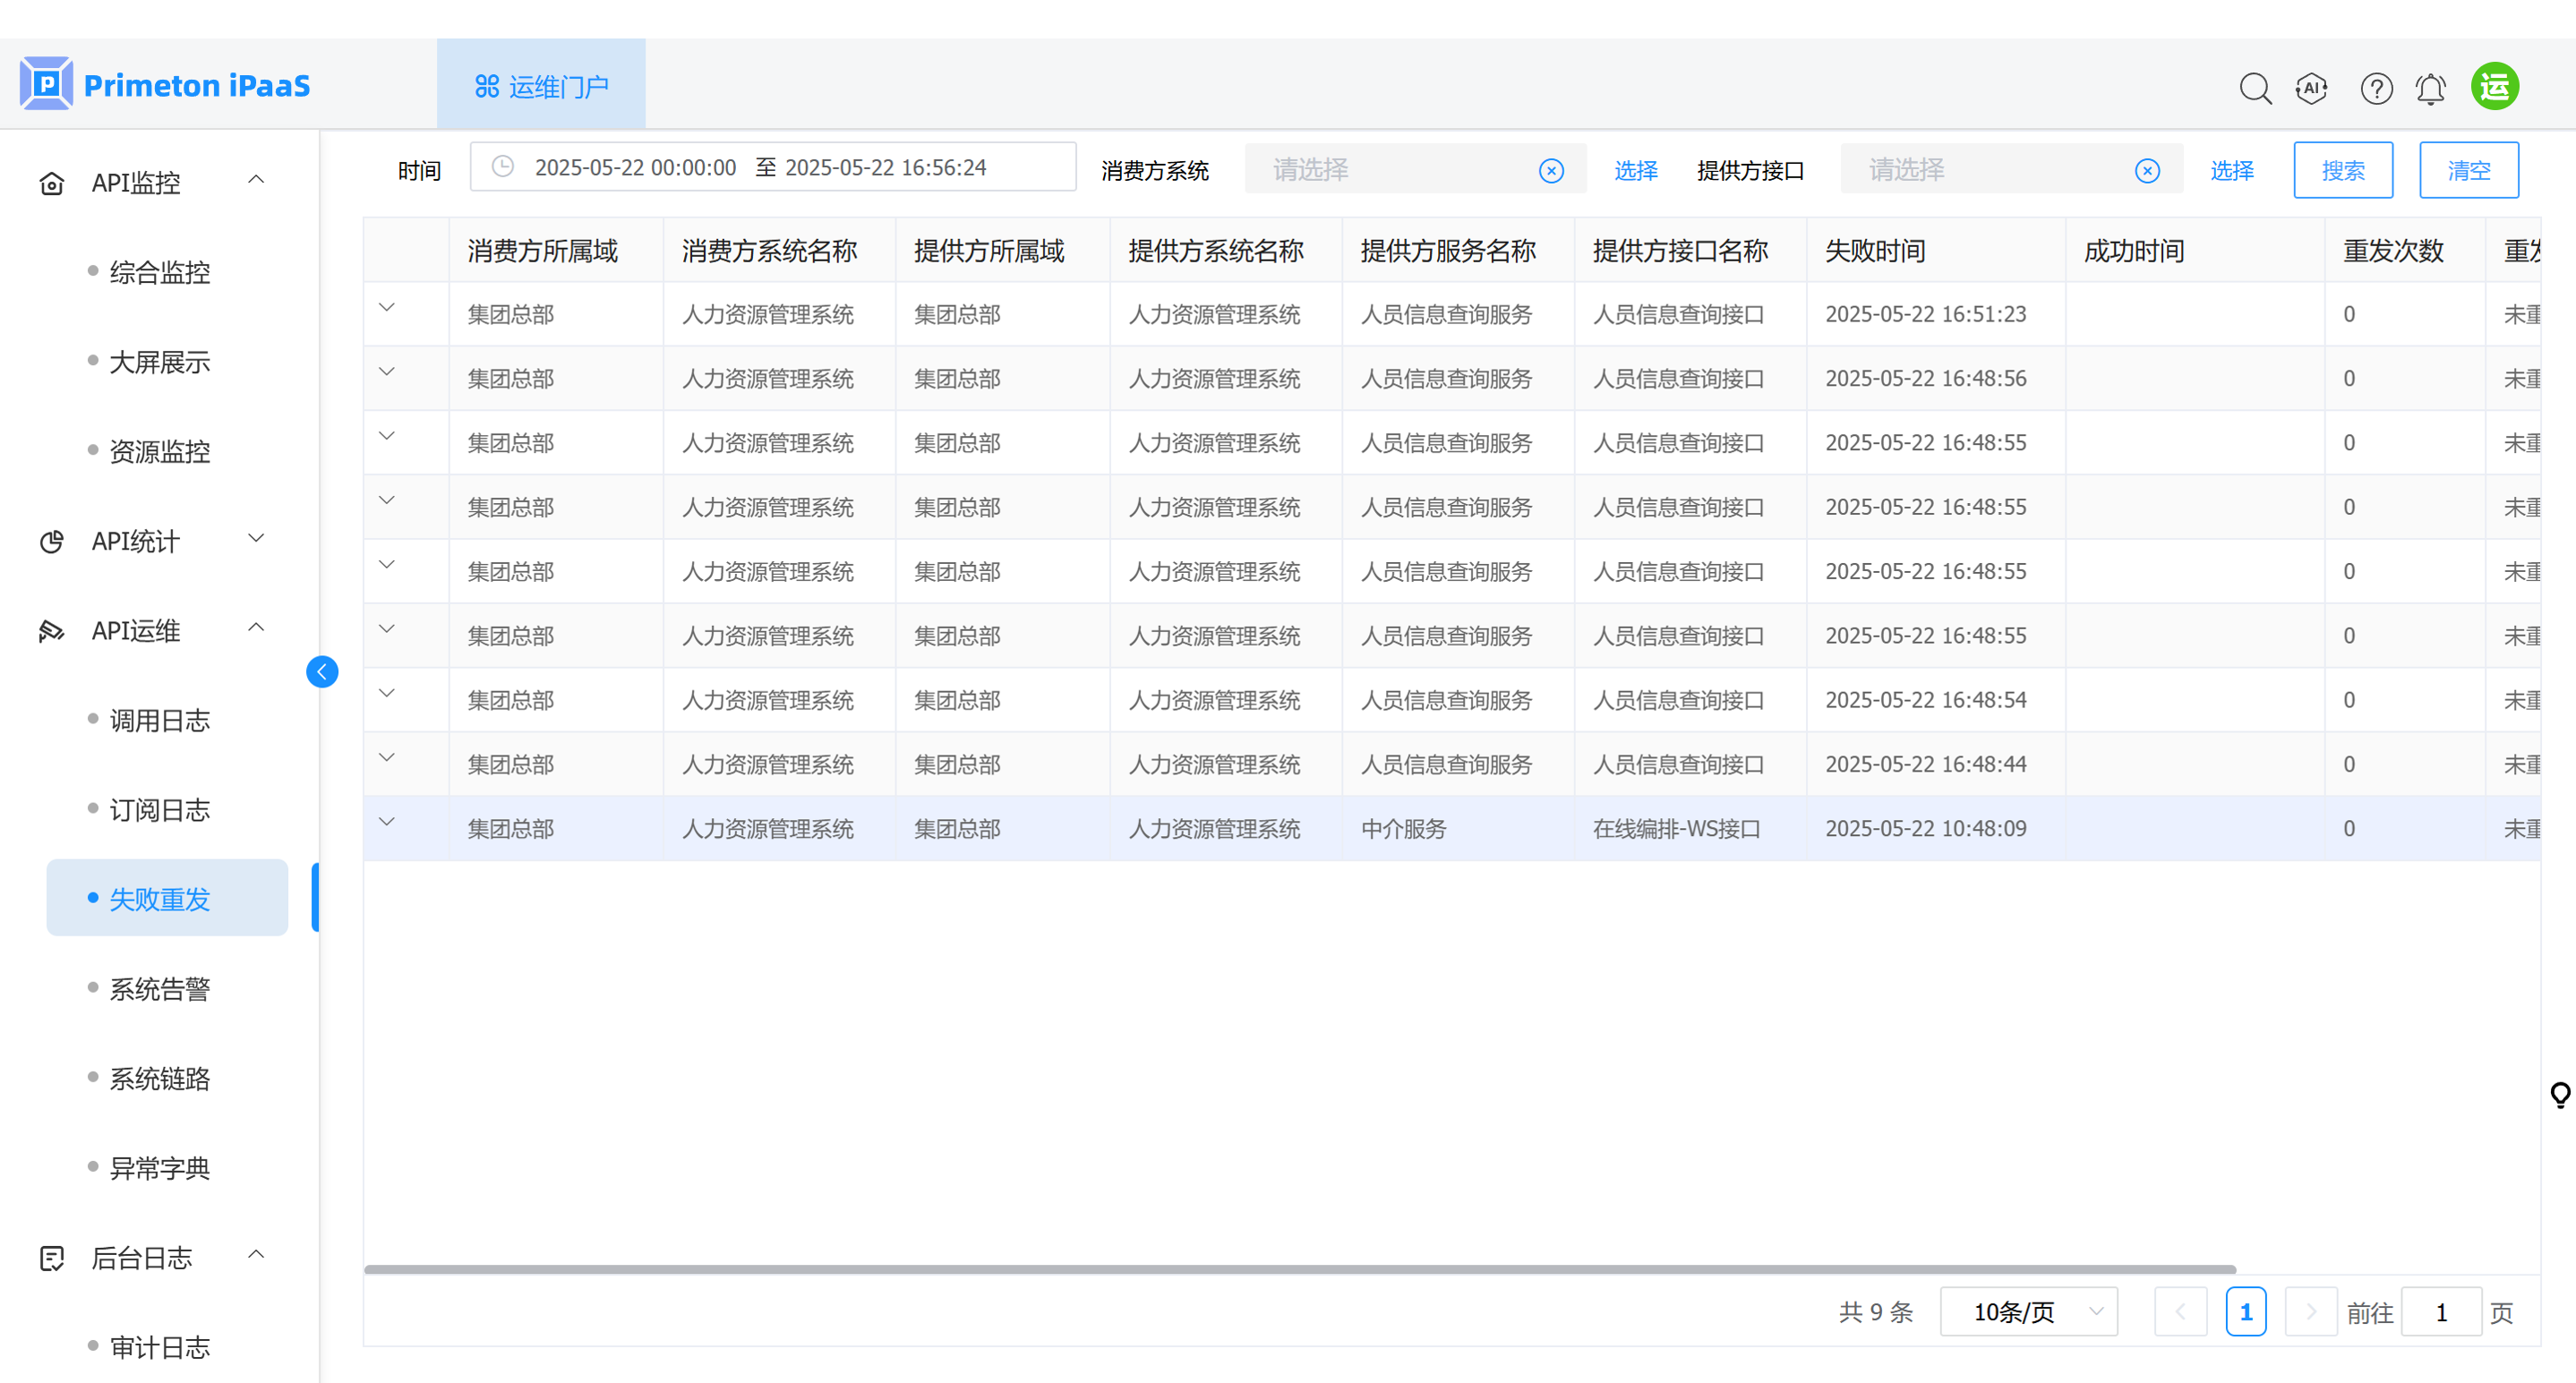Click the help question mark icon
Image resolution: width=2576 pixels, height=1383 pixels.
[x=2375, y=88]
